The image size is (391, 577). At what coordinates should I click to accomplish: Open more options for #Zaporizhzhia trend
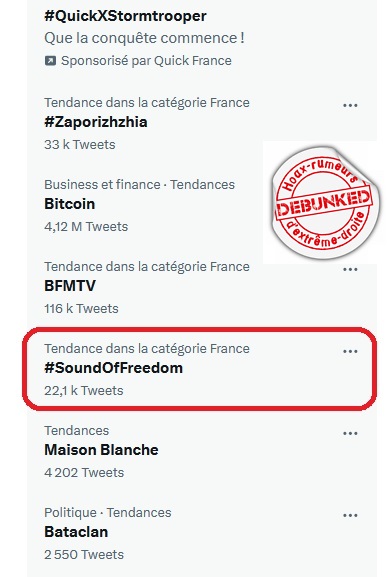click(350, 105)
